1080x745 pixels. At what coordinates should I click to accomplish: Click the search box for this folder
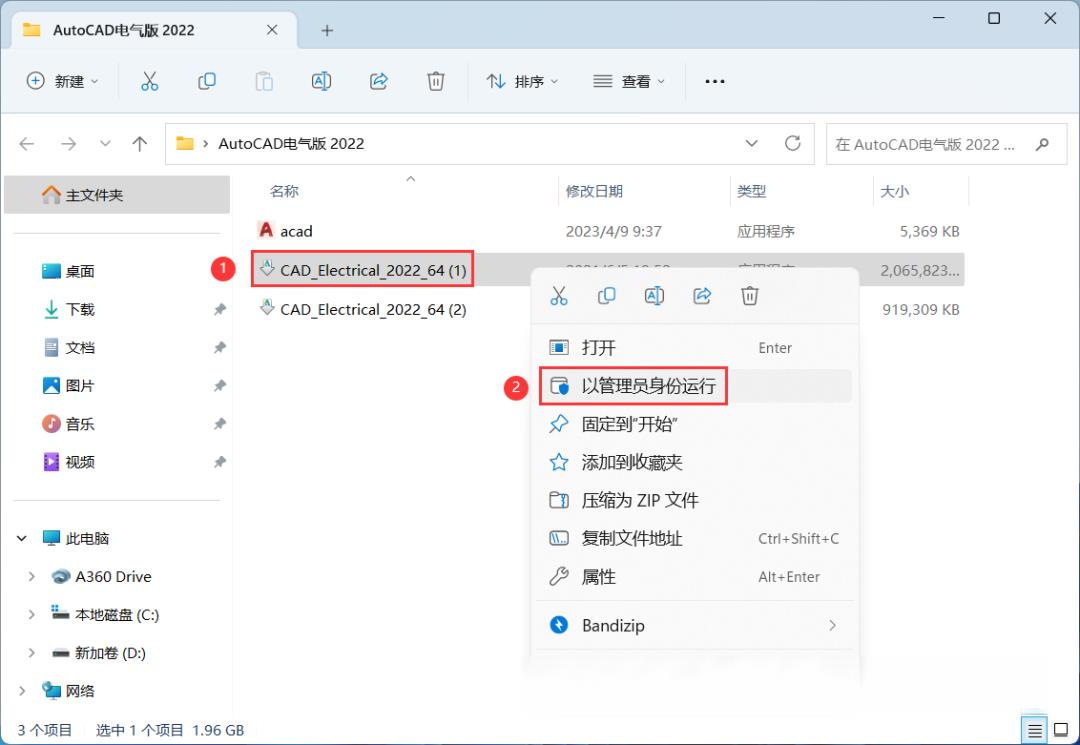click(x=946, y=144)
